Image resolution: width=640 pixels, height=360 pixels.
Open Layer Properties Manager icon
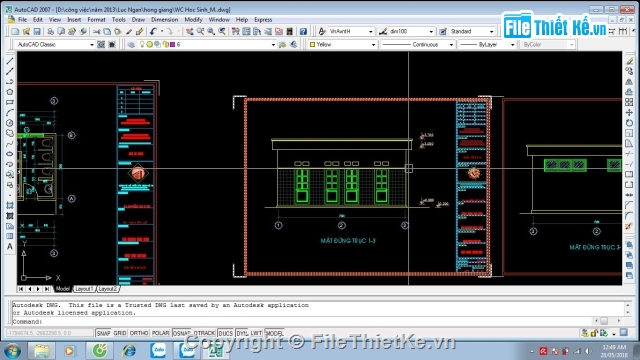pyautogui.click(x=131, y=44)
